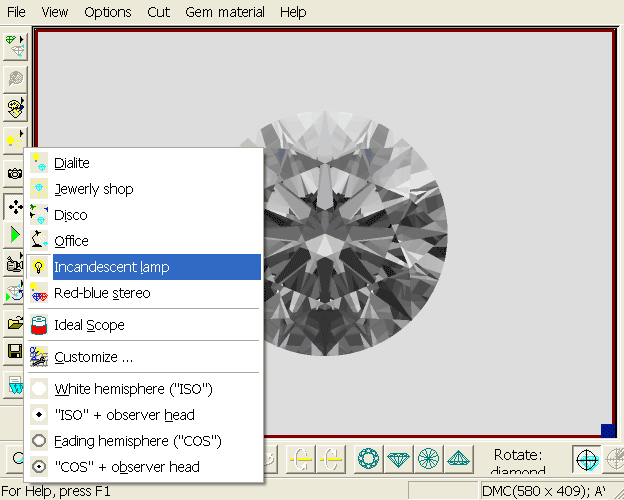This screenshot has height=500, width=624.
Task: Click the pyramid-shaped diamond view icon
Action: [457, 459]
